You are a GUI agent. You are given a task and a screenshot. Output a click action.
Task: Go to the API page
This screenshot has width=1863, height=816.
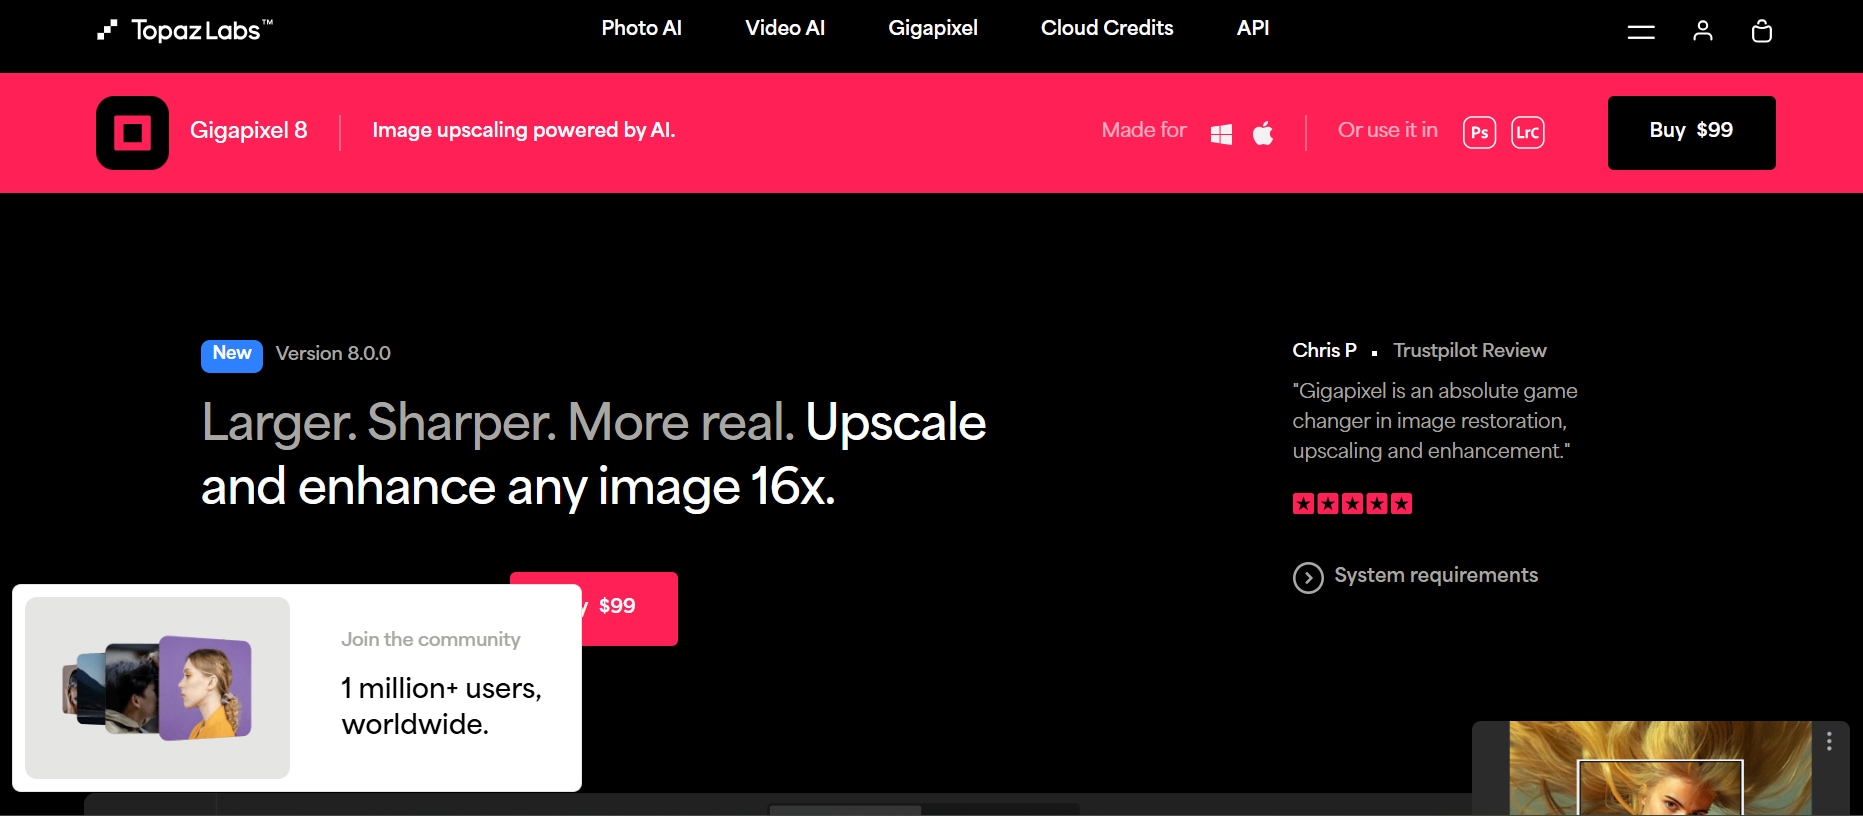[1253, 28]
